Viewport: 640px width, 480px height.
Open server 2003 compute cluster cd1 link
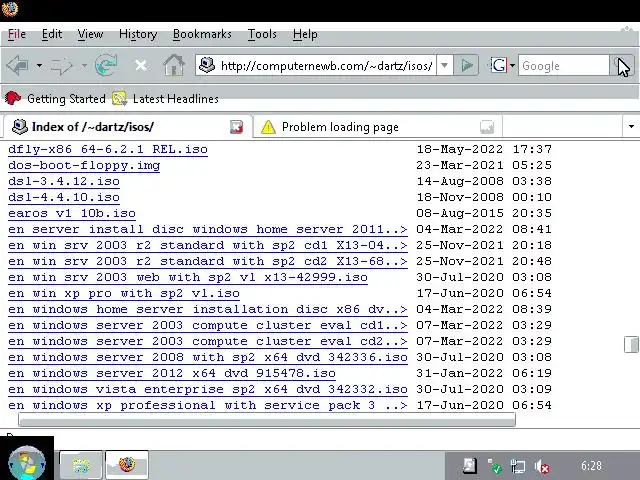click(x=208, y=325)
